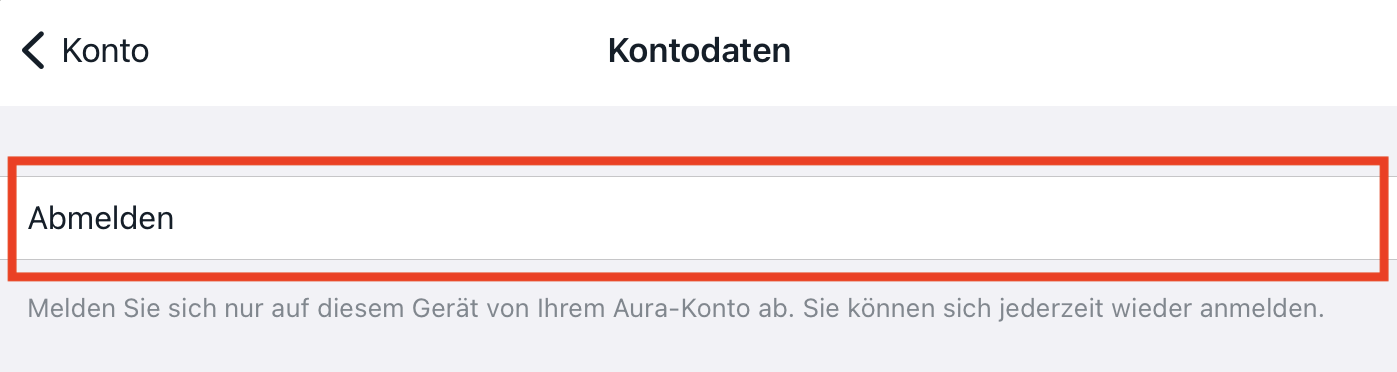
Task: Choose Abmelden to log out of this device
Action: point(698,218)
